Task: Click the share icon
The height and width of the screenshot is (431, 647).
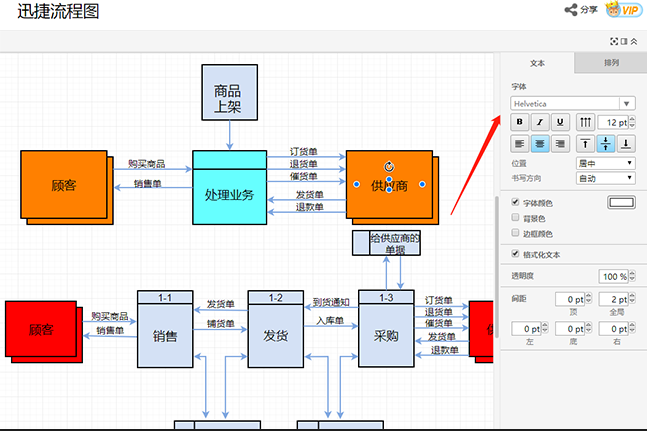Action: coord(571,9)
